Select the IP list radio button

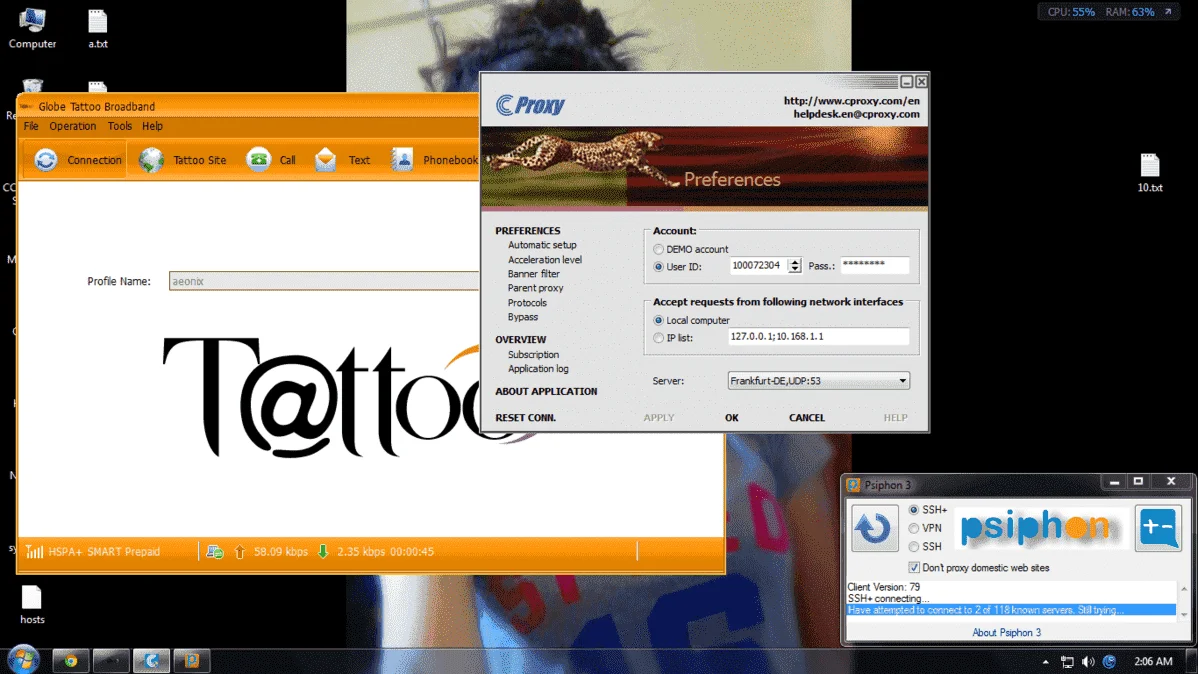(659, 338)
